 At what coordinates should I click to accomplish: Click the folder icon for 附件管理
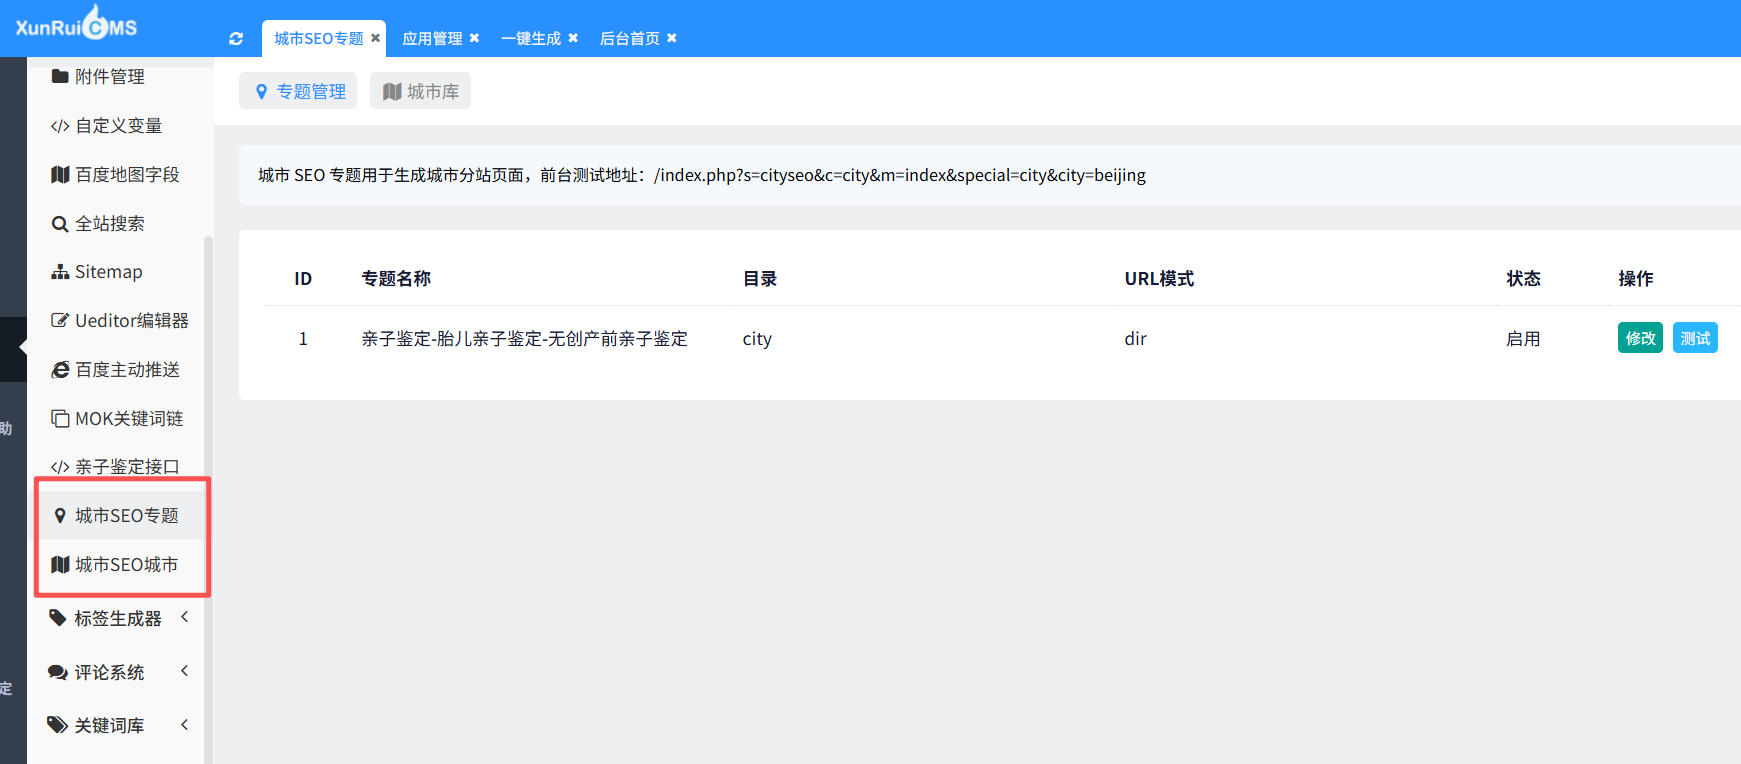(60, 76)
